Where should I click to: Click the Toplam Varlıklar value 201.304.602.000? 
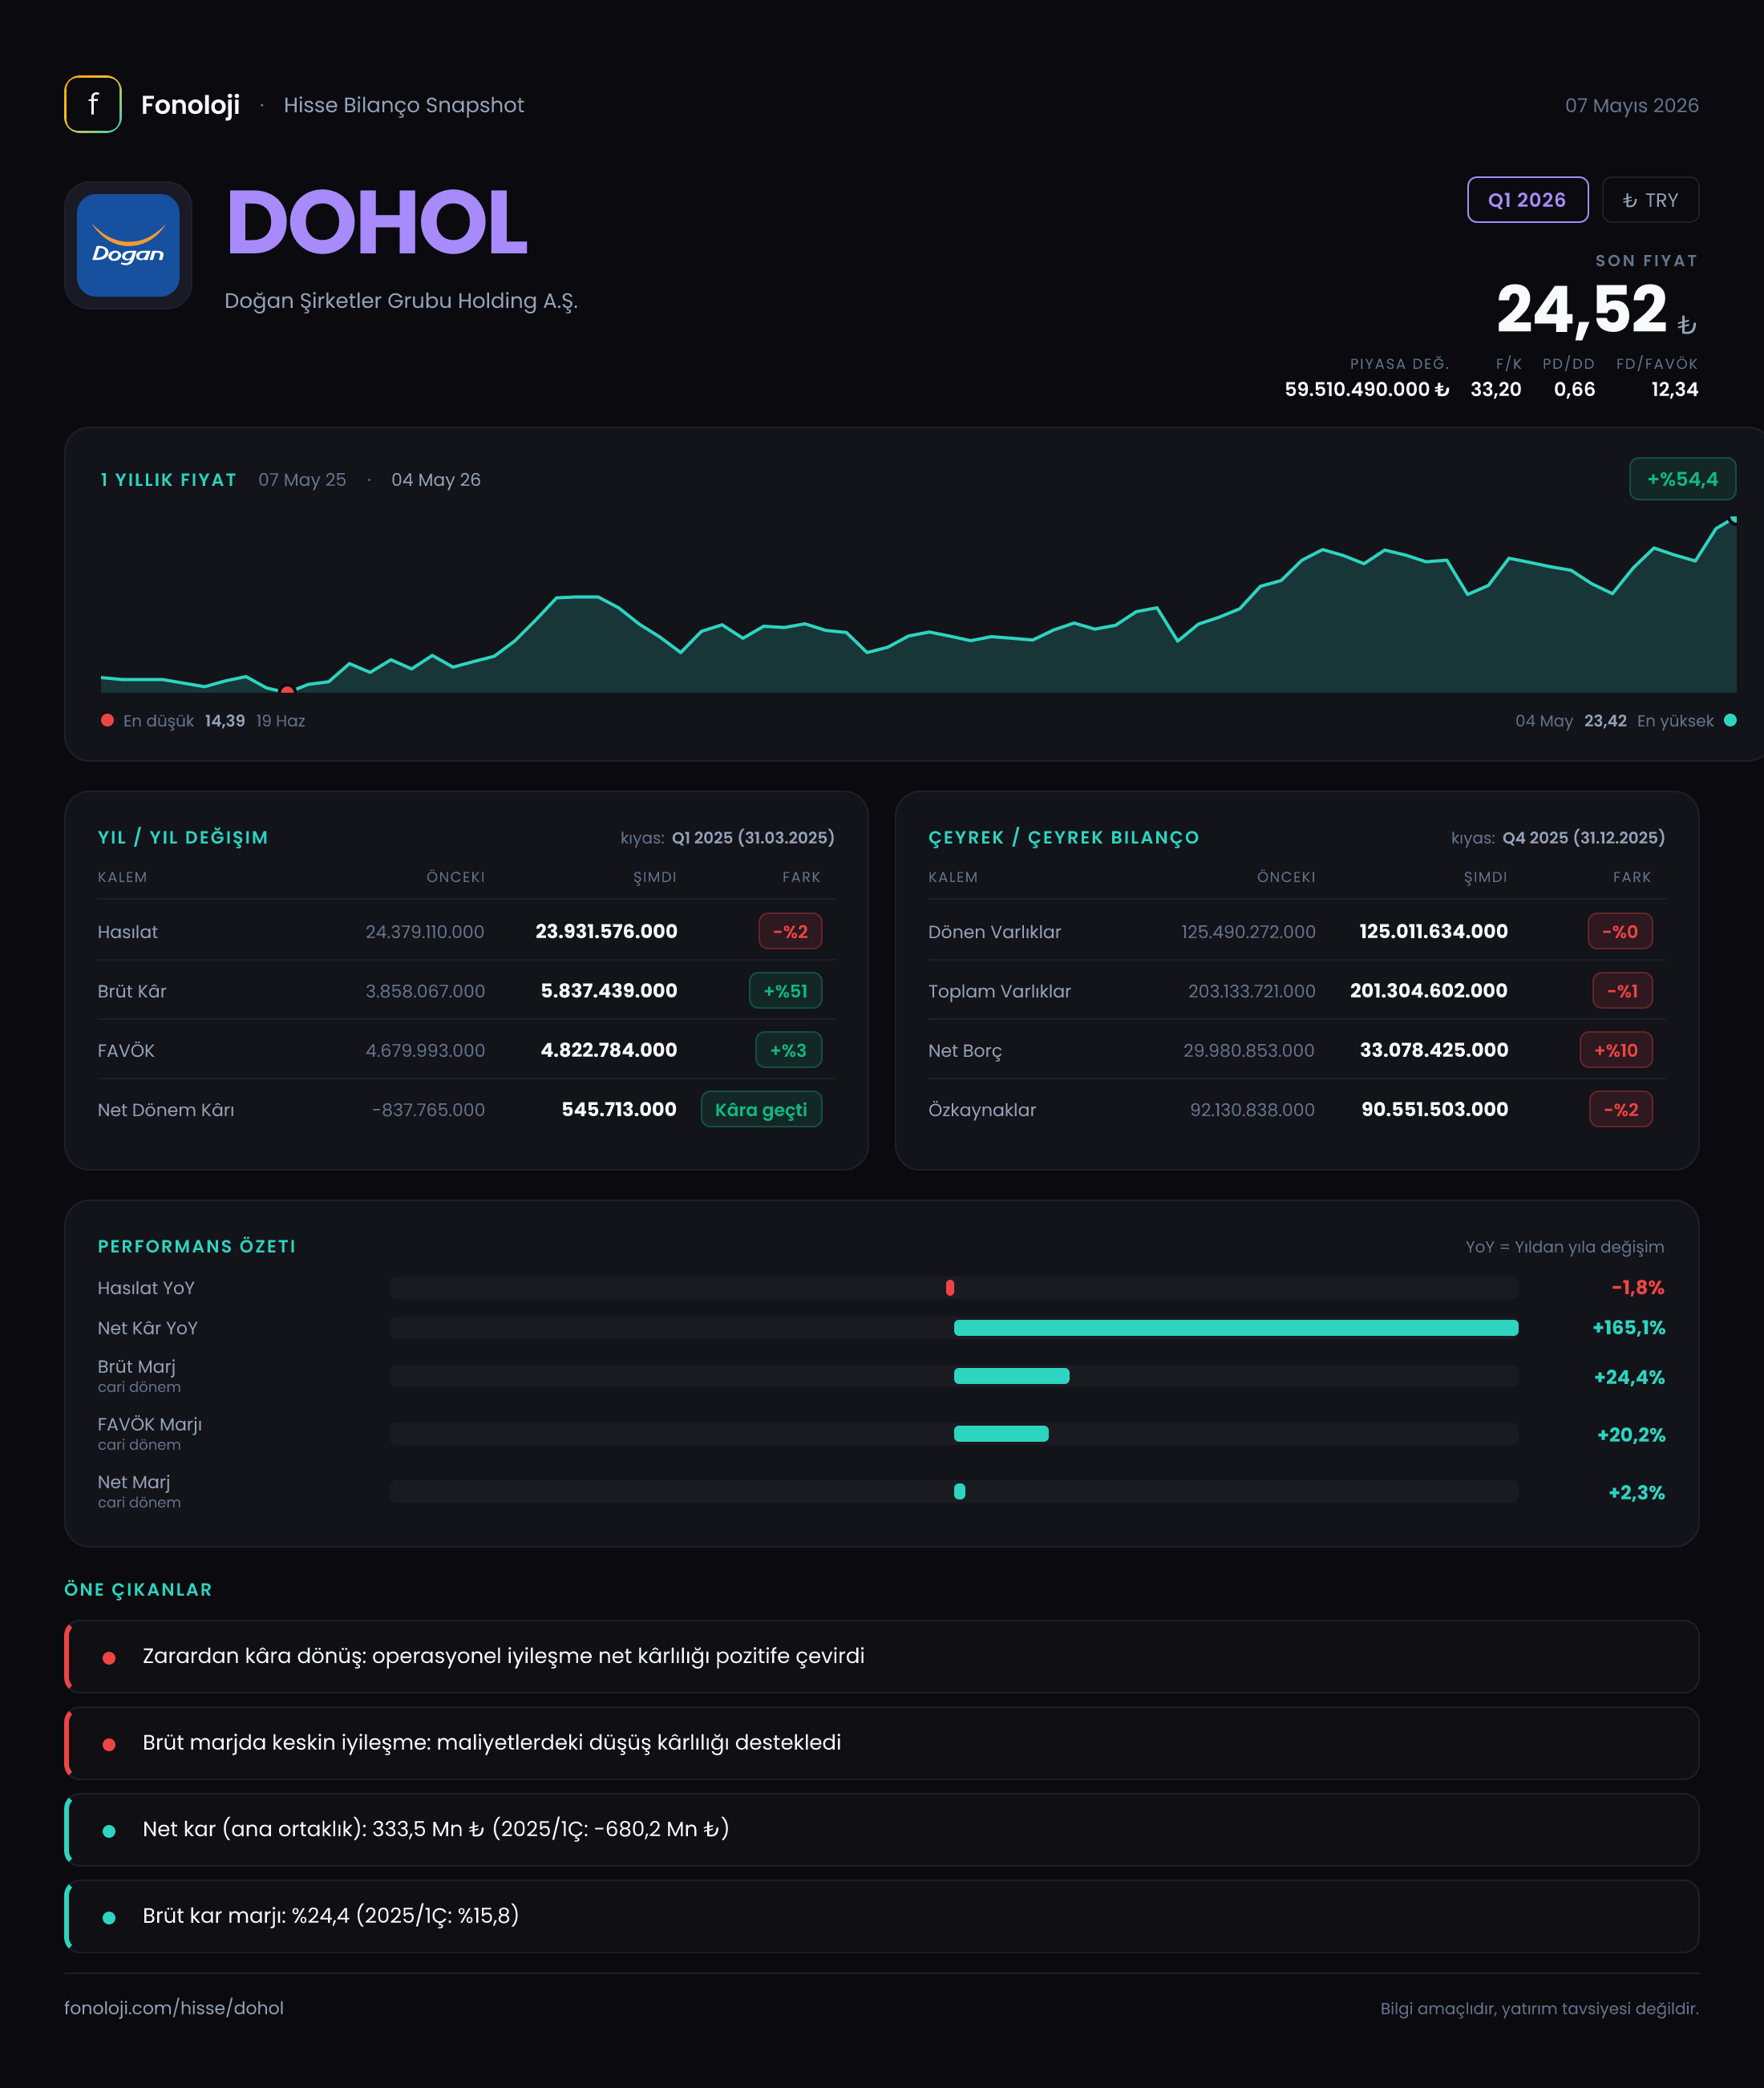point(1429,990)
